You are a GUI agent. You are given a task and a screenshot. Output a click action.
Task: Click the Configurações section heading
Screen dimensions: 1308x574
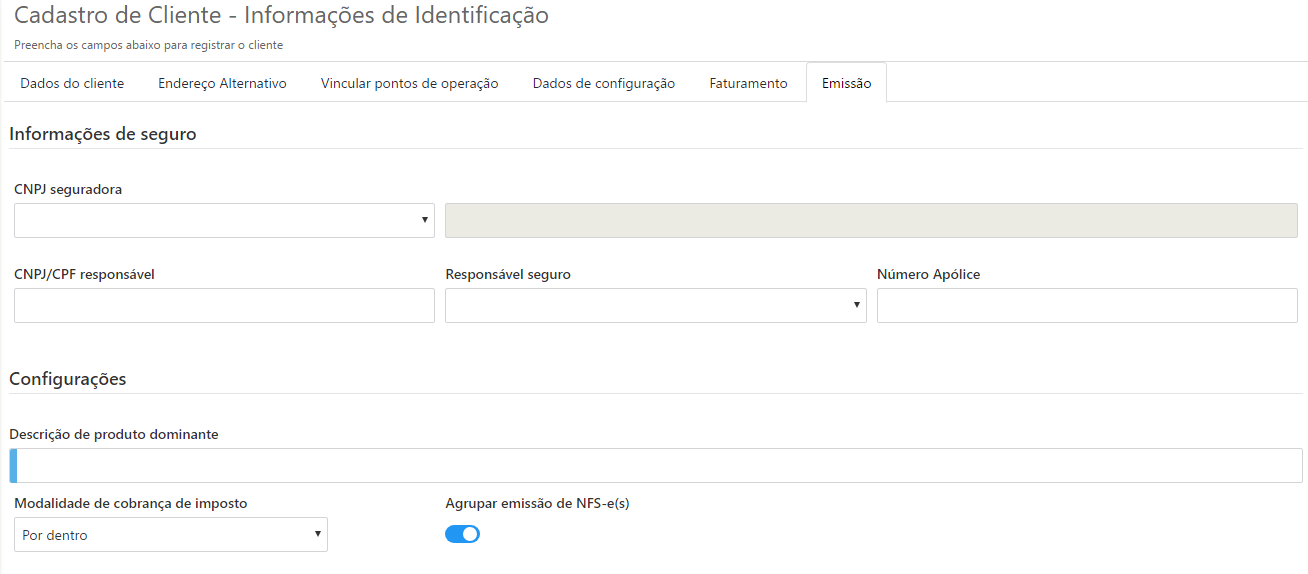(67, 379)
